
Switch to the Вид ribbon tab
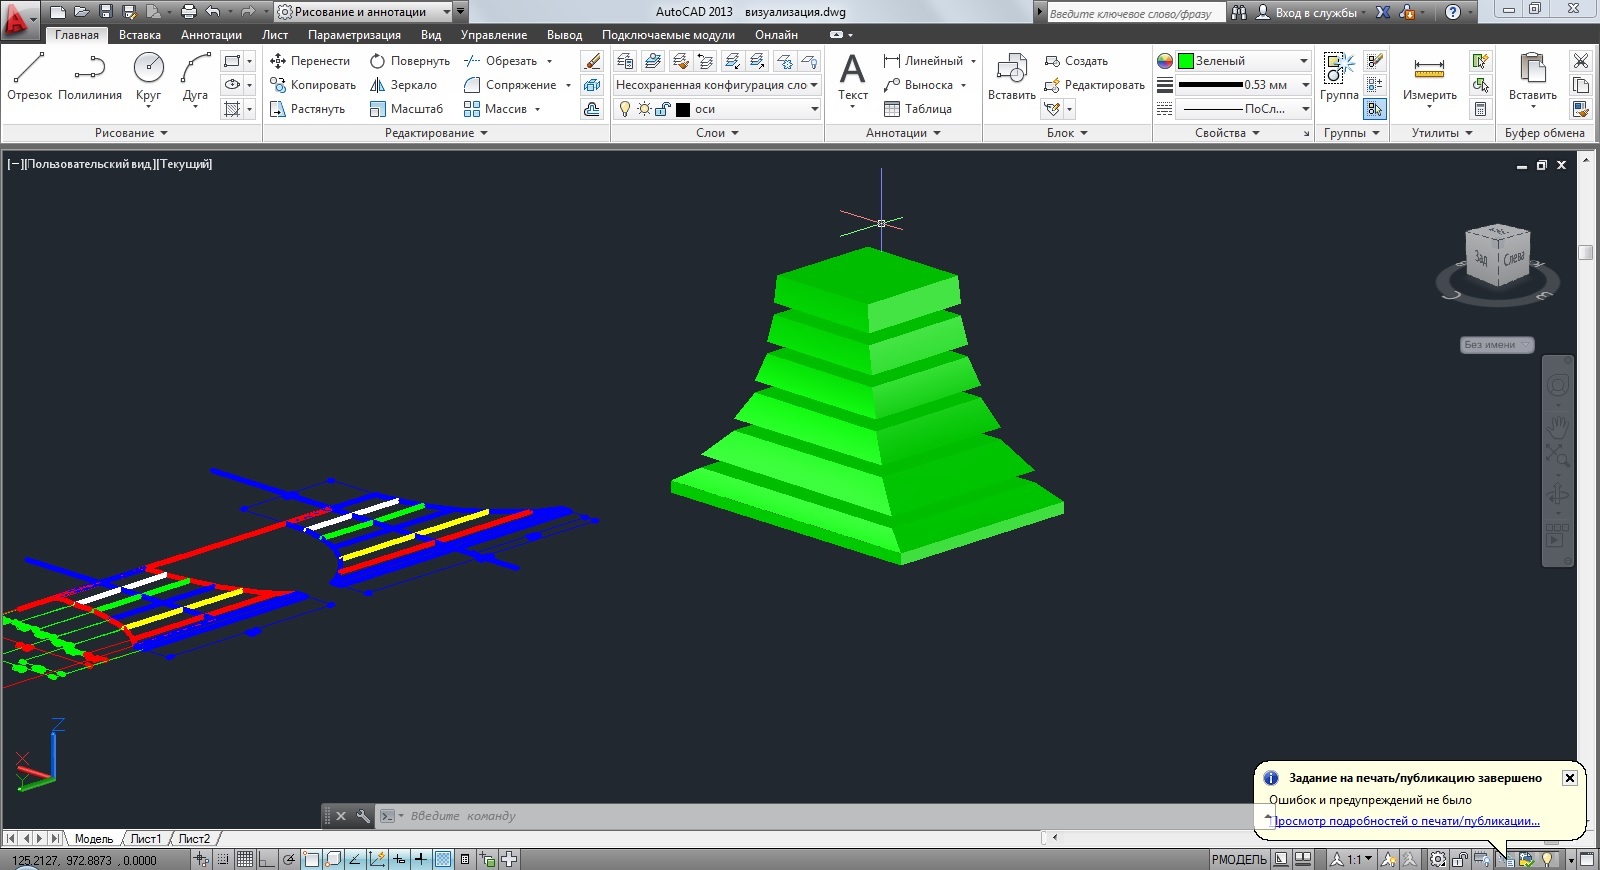431,35
